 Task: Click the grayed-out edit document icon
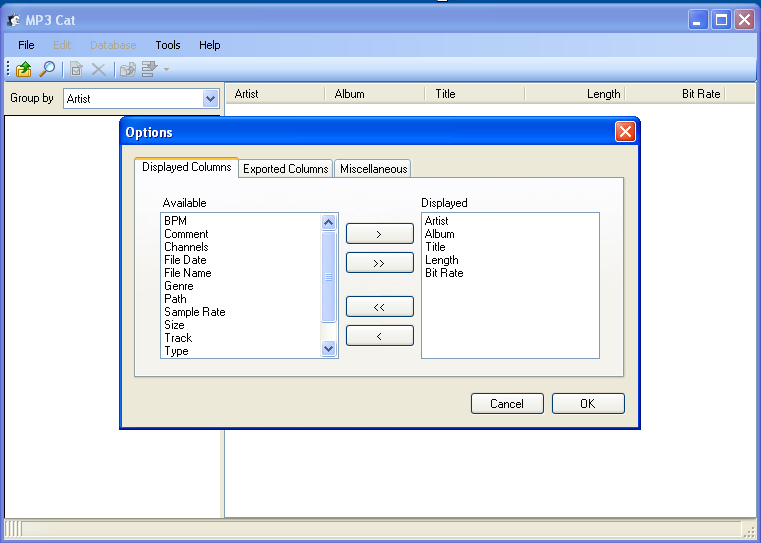click(x=76, y=69)
